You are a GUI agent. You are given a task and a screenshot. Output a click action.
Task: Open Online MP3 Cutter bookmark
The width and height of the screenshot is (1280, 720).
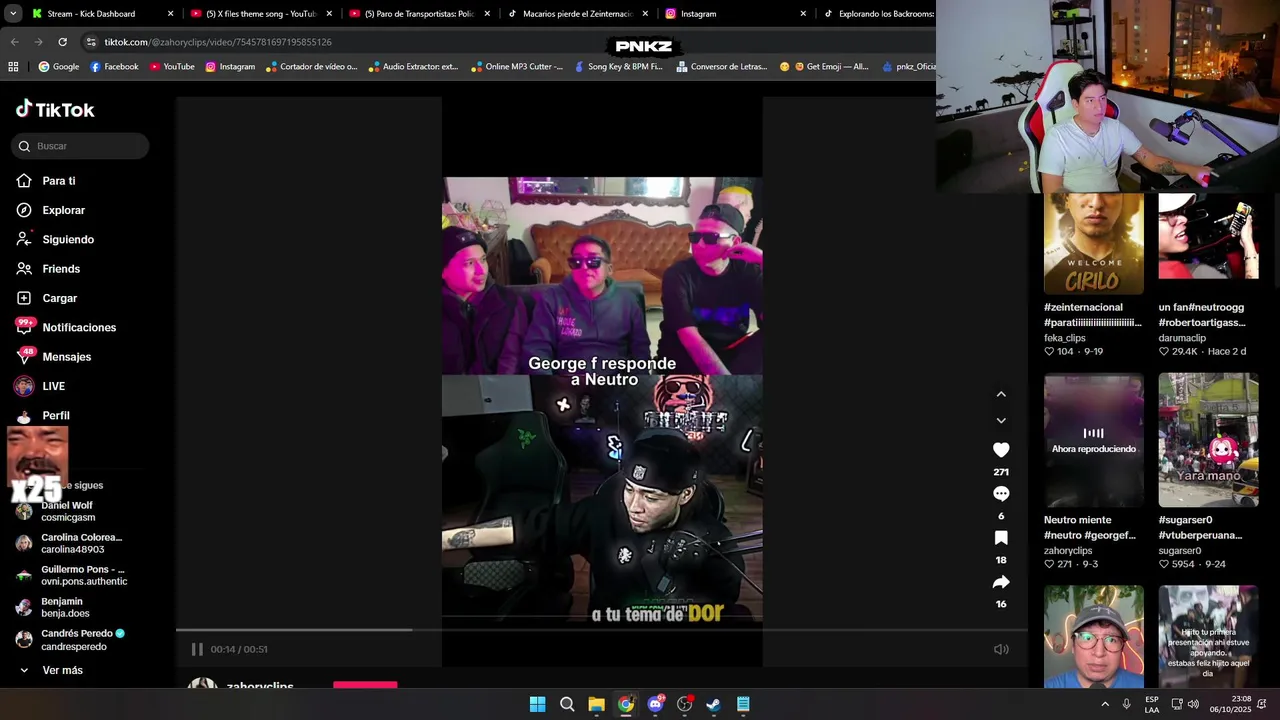click(516, 67)
